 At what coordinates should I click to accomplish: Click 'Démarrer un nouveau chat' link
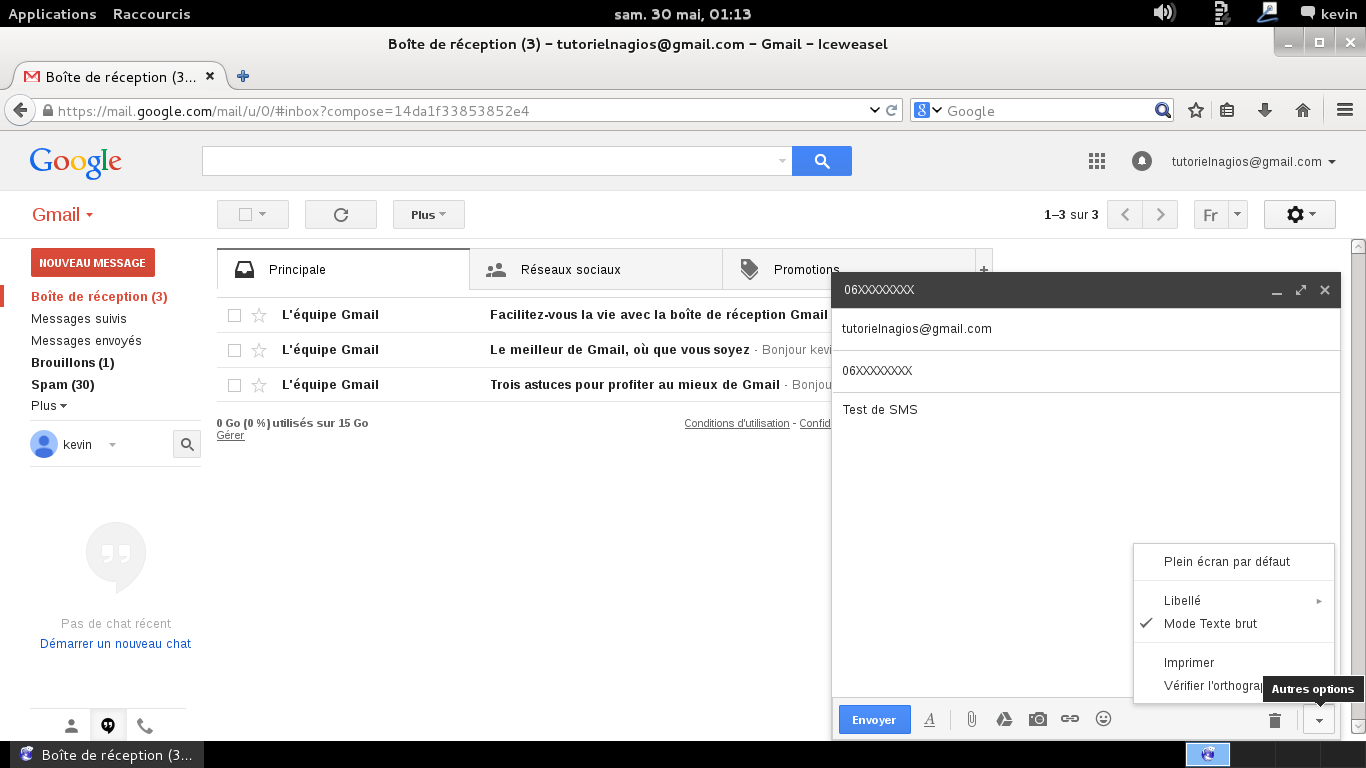pyautogui.click(x=115, y=644)
